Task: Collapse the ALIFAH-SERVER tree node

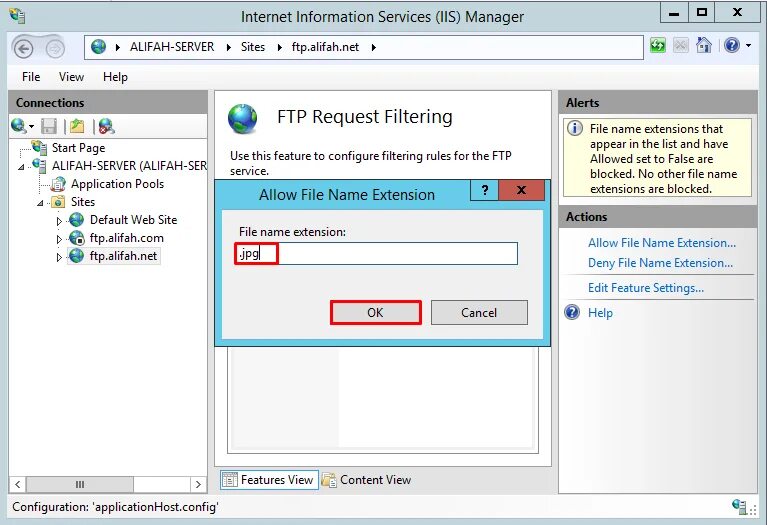Action: pos(21,167)
